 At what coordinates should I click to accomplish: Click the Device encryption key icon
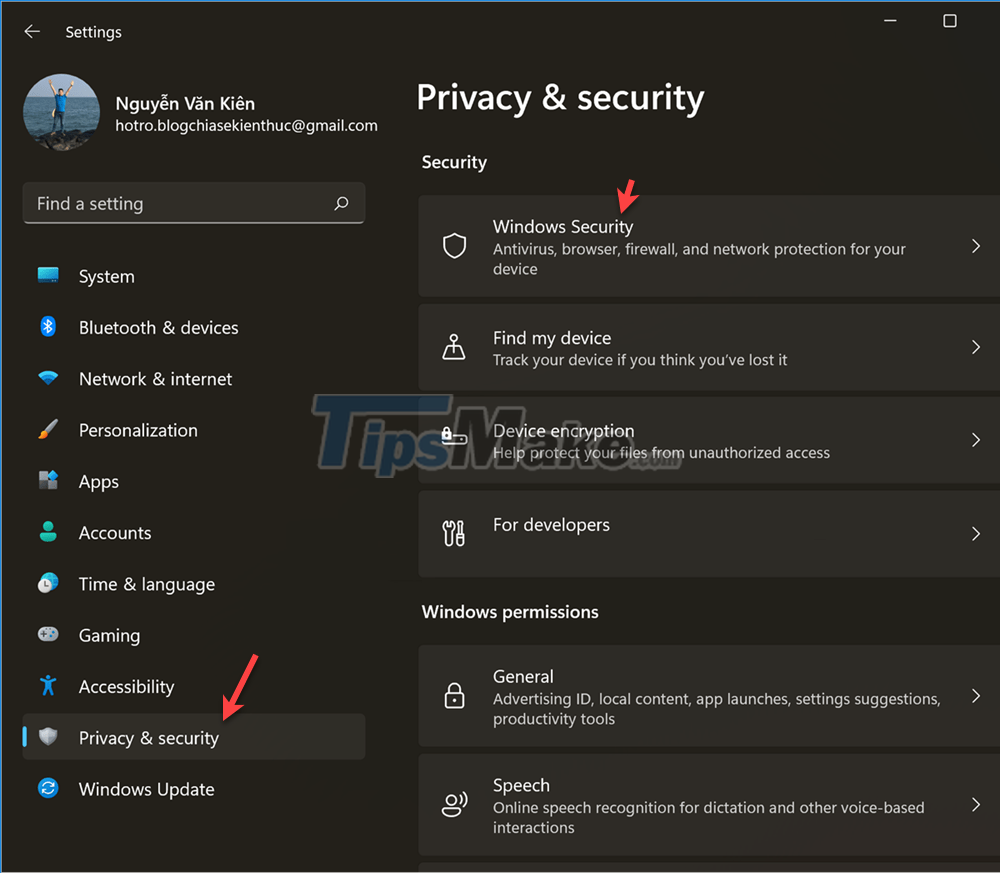[454, 437]
